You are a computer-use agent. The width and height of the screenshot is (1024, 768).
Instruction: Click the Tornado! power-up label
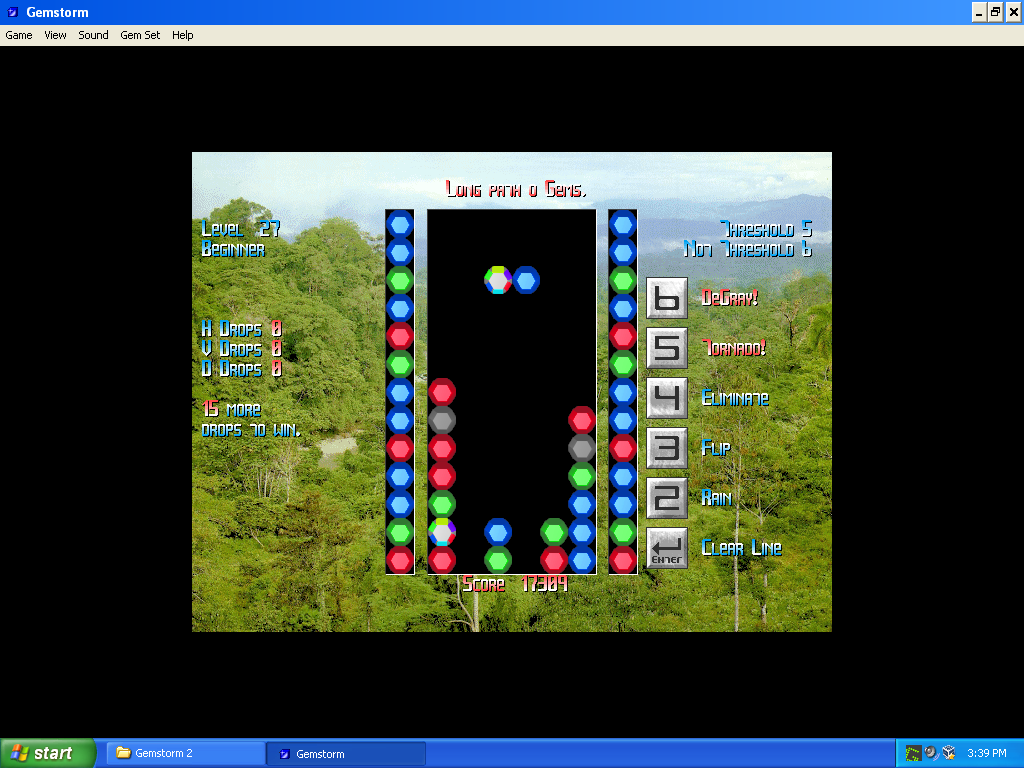coord(734,348)
